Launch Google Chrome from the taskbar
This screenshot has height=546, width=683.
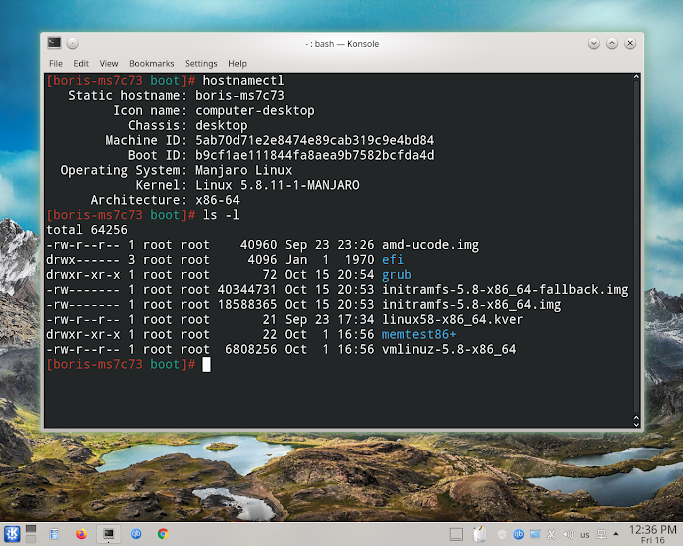pos(163,534)
